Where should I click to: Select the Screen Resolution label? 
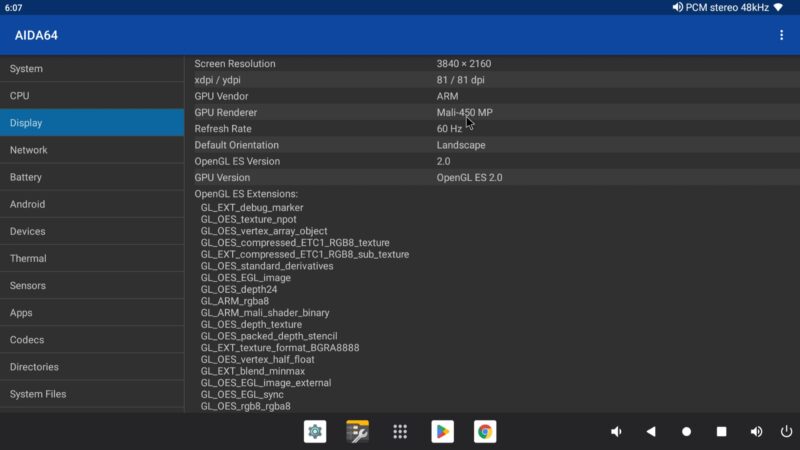235,64
